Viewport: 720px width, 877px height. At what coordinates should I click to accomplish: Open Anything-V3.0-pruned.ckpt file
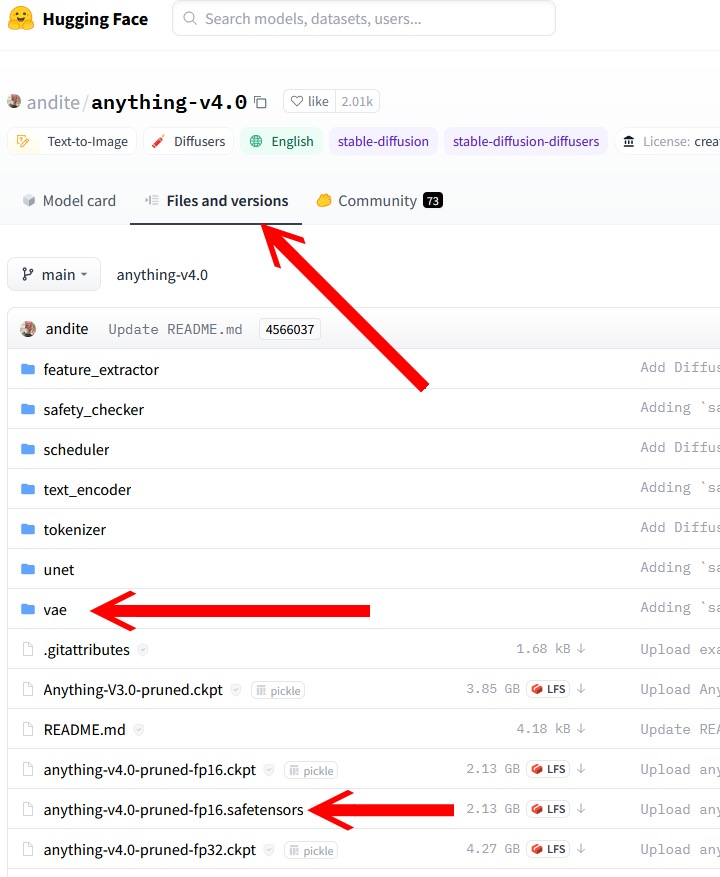tap(133, 690)
